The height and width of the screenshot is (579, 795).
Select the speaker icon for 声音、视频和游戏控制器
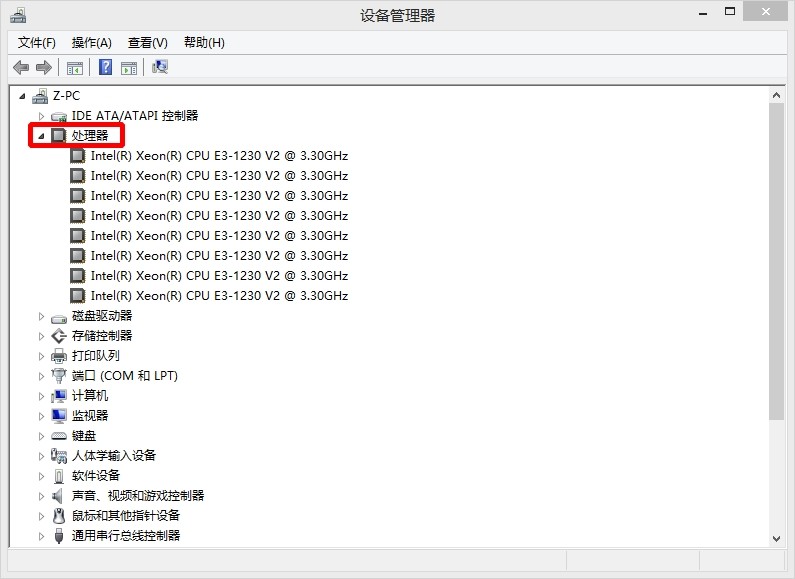(58, 496)
